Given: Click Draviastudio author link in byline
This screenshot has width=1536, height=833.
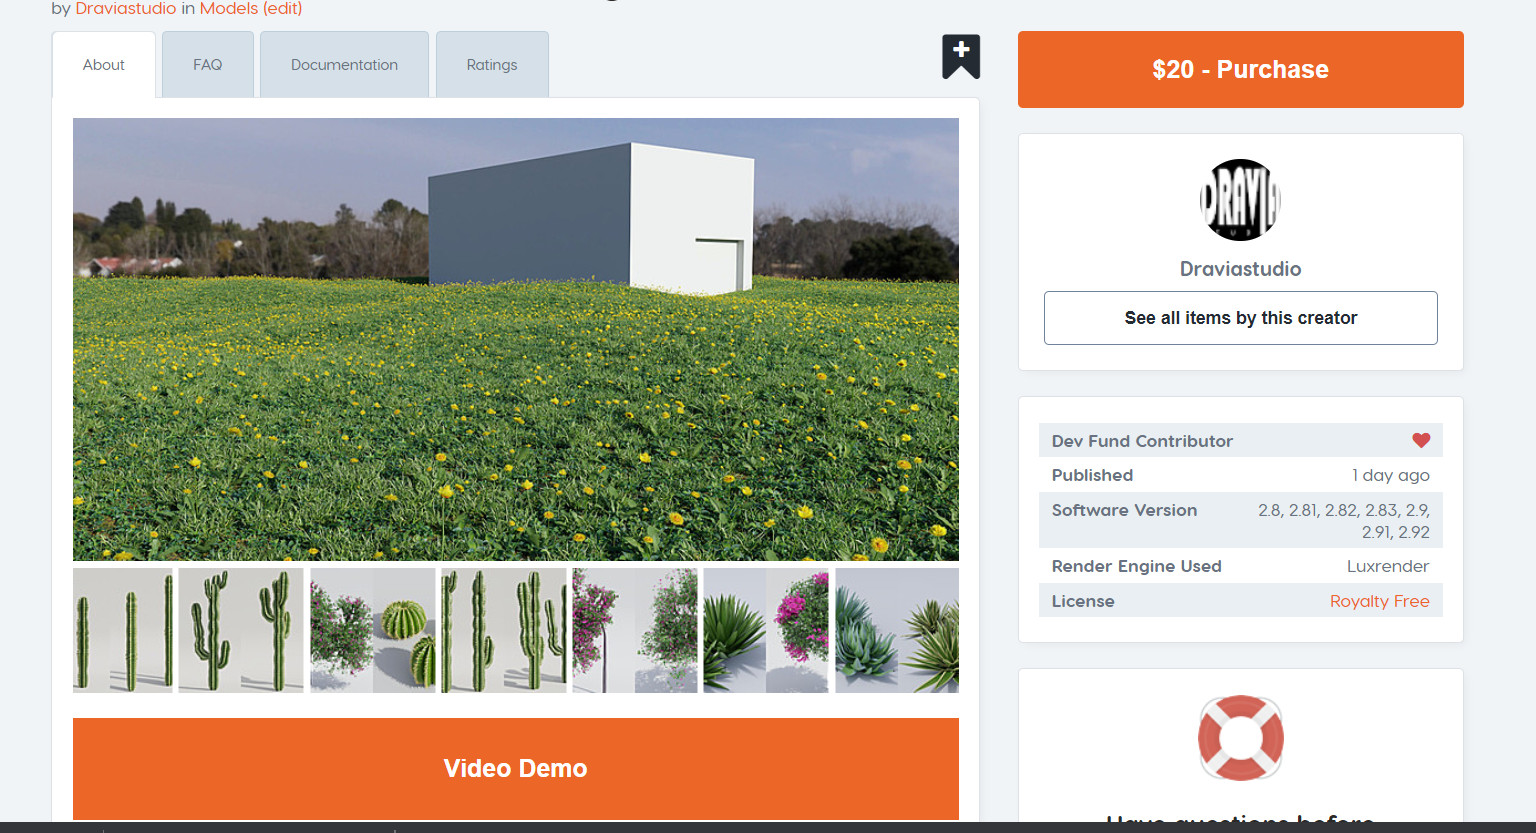Looking at the screenshot, I should (x=126, y=9).
